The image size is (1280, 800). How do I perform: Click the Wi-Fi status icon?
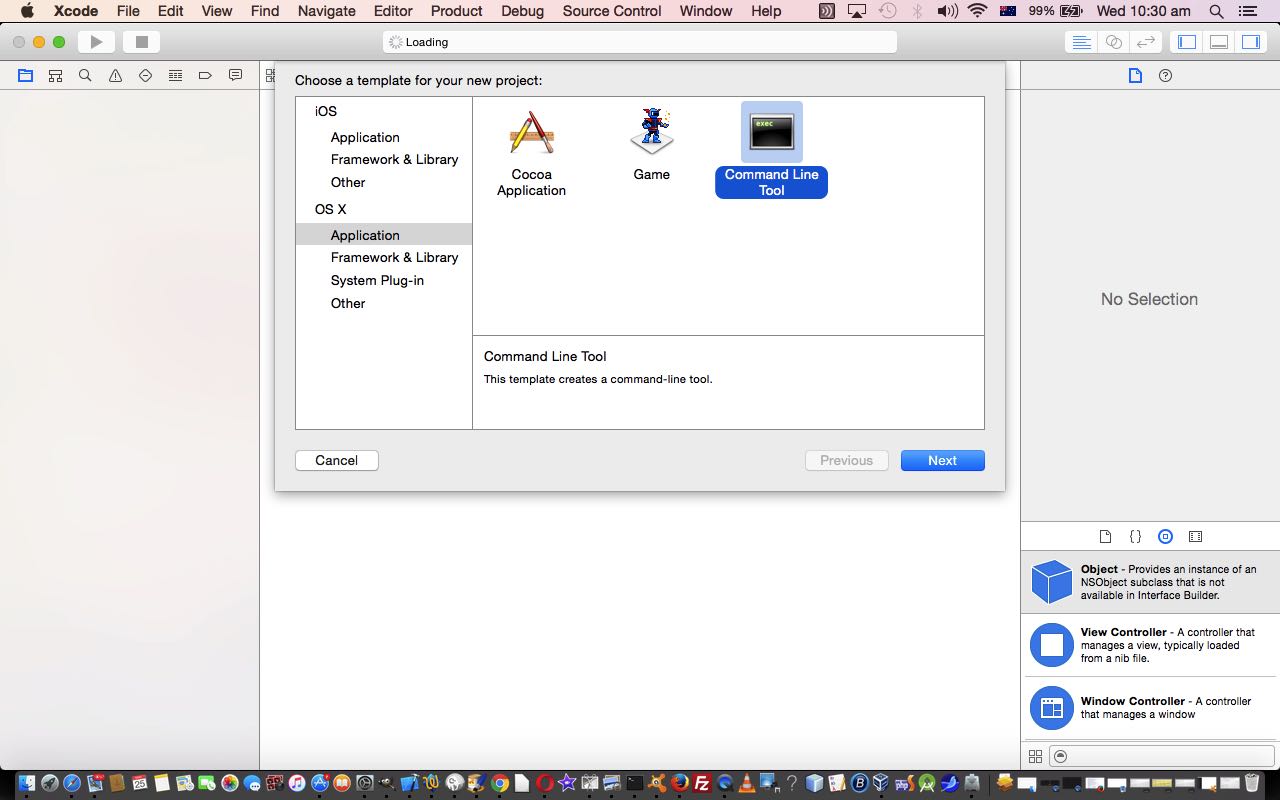click(x=977, y=11)
